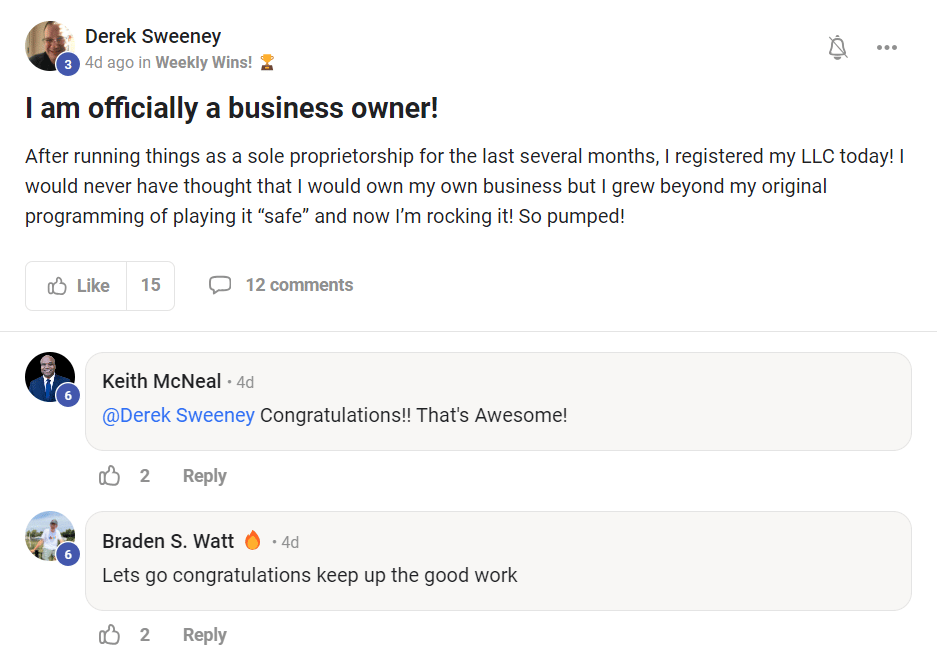Click the speech bubble comments icon
This screenshot has height=662, width=937.
(219, 286)
